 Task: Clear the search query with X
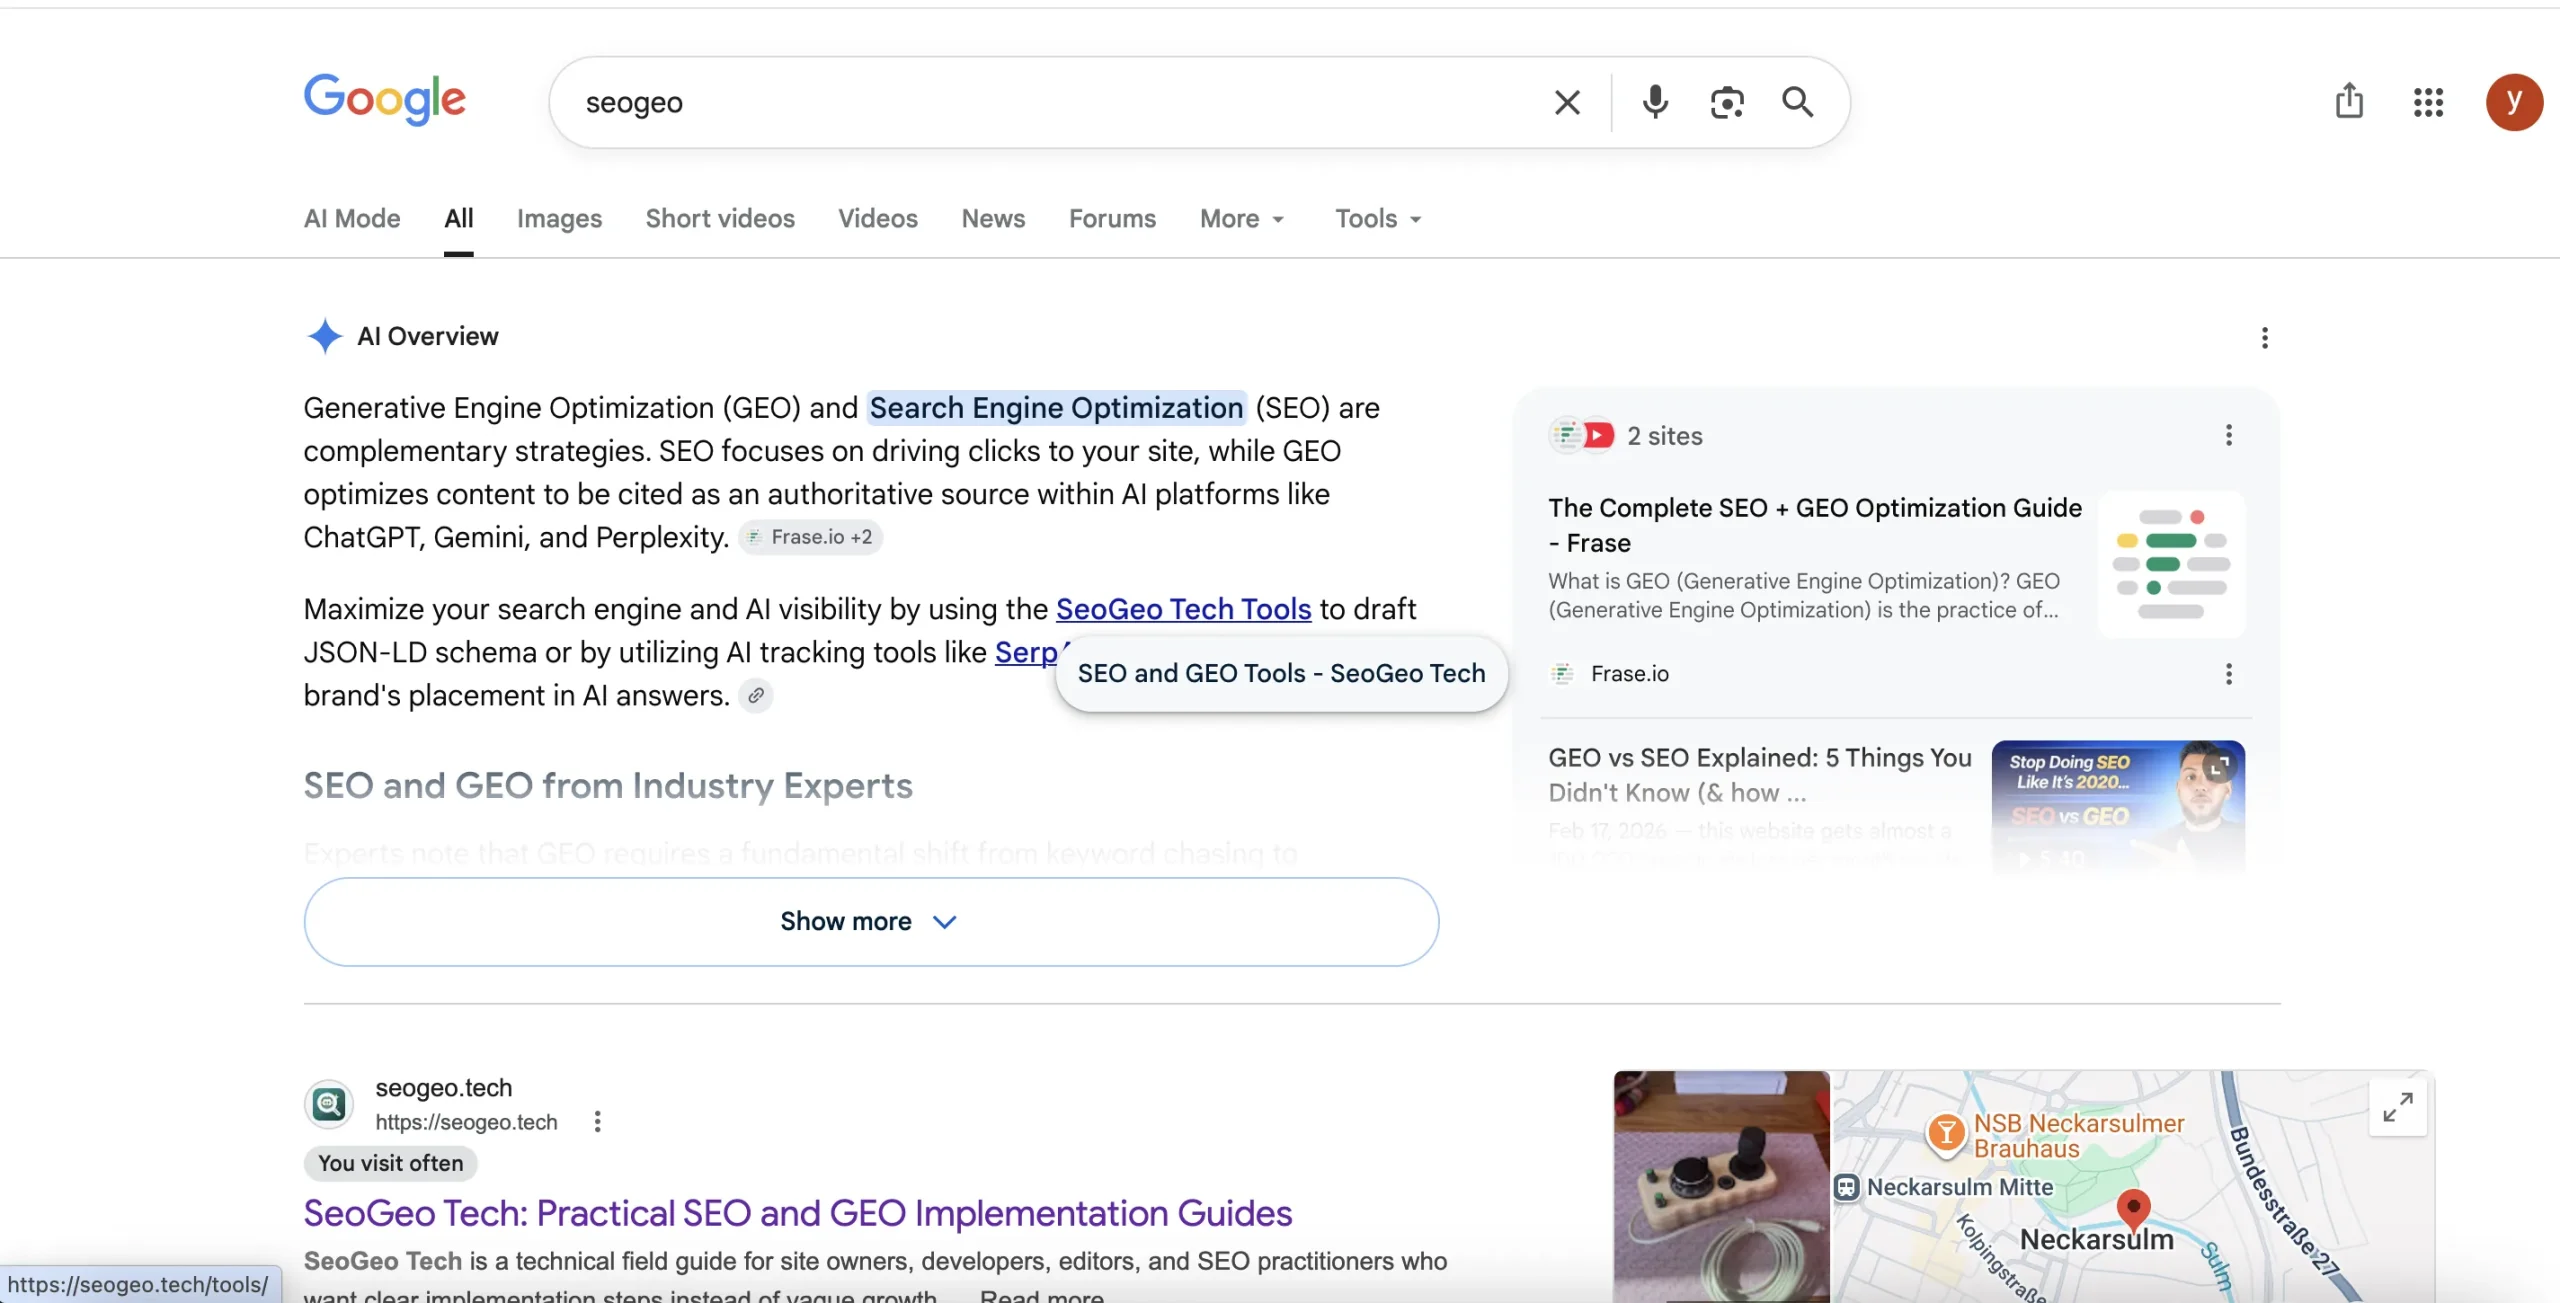click(x=1567, y=102)
